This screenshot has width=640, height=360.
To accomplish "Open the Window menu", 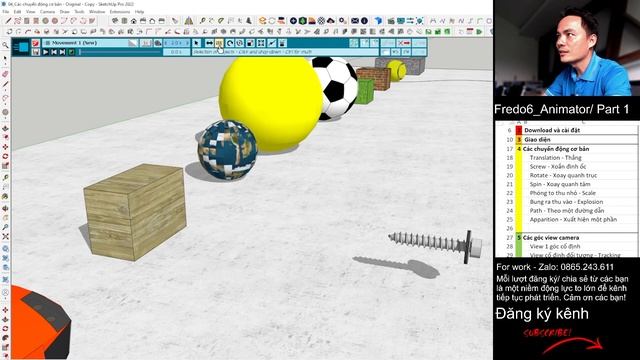I will coord(97,12).
